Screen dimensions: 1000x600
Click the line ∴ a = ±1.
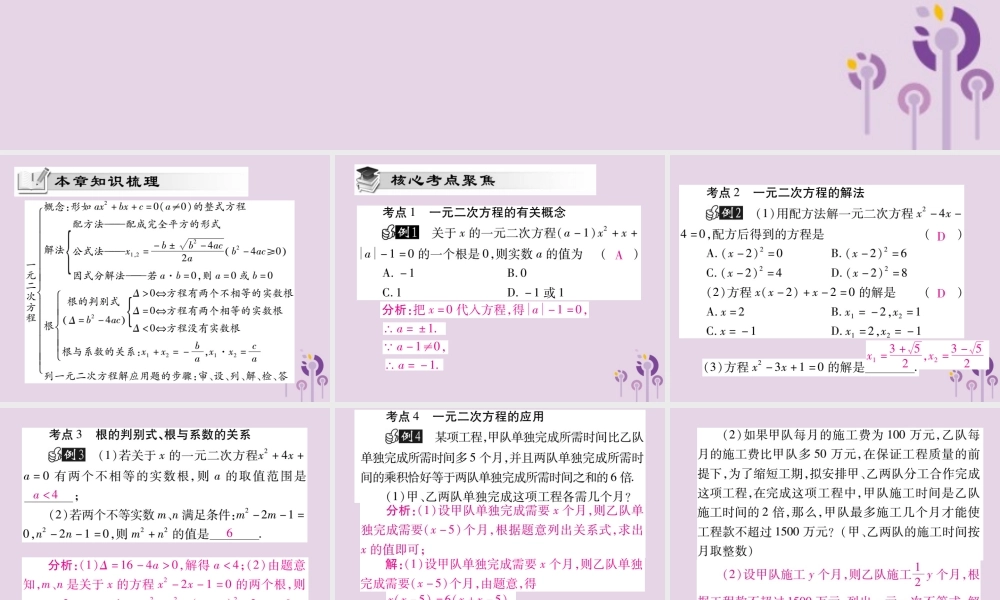(x=413, y=329)
